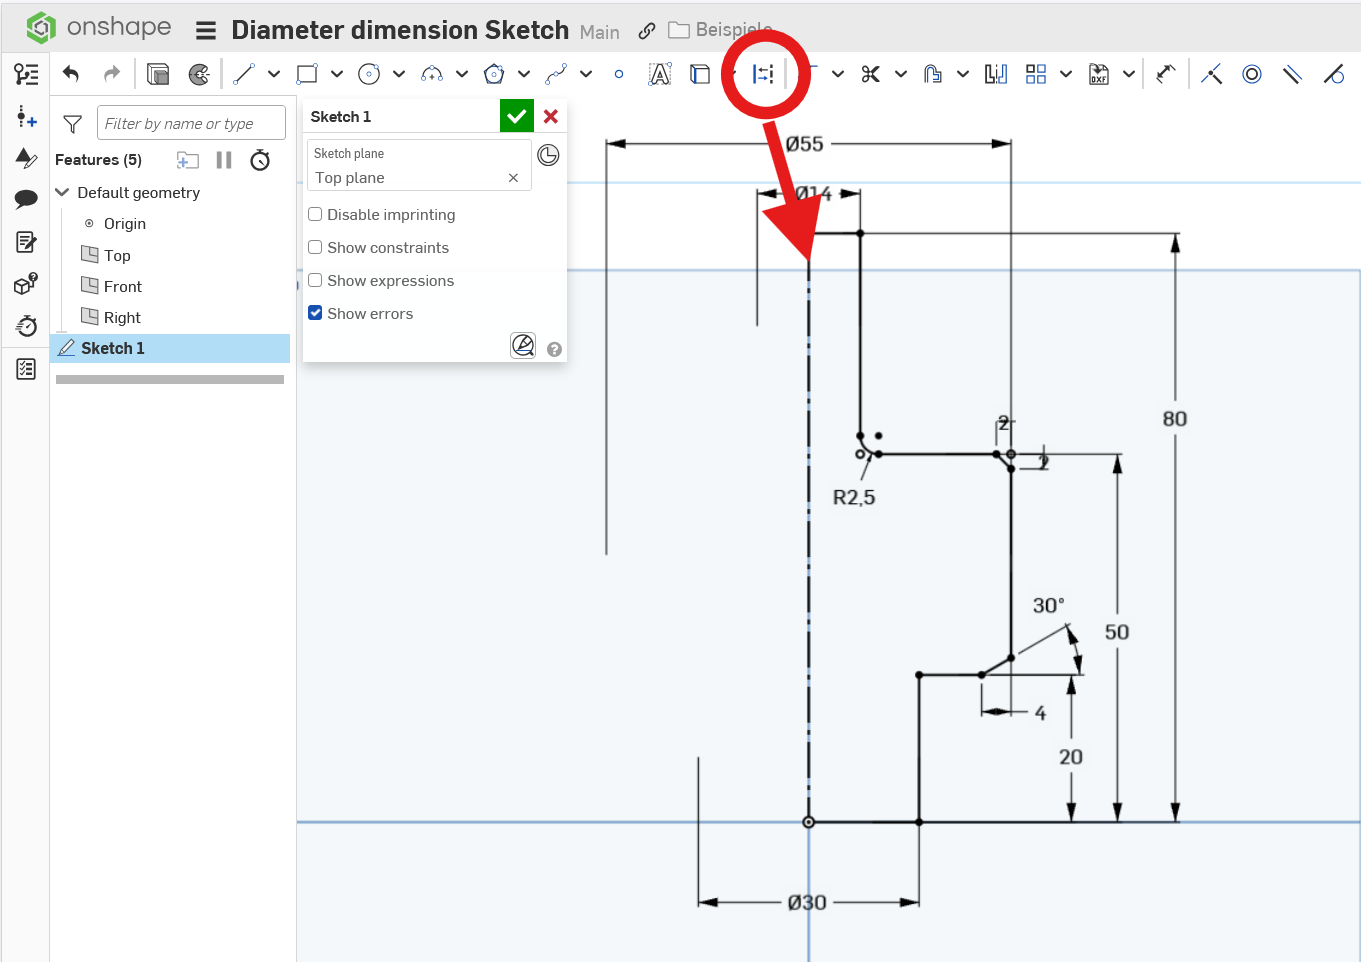Image resolution: width=1361 pixels, height=962 pixels.
Task: Select the Trim scissors tool
Action: click(870, 74)
